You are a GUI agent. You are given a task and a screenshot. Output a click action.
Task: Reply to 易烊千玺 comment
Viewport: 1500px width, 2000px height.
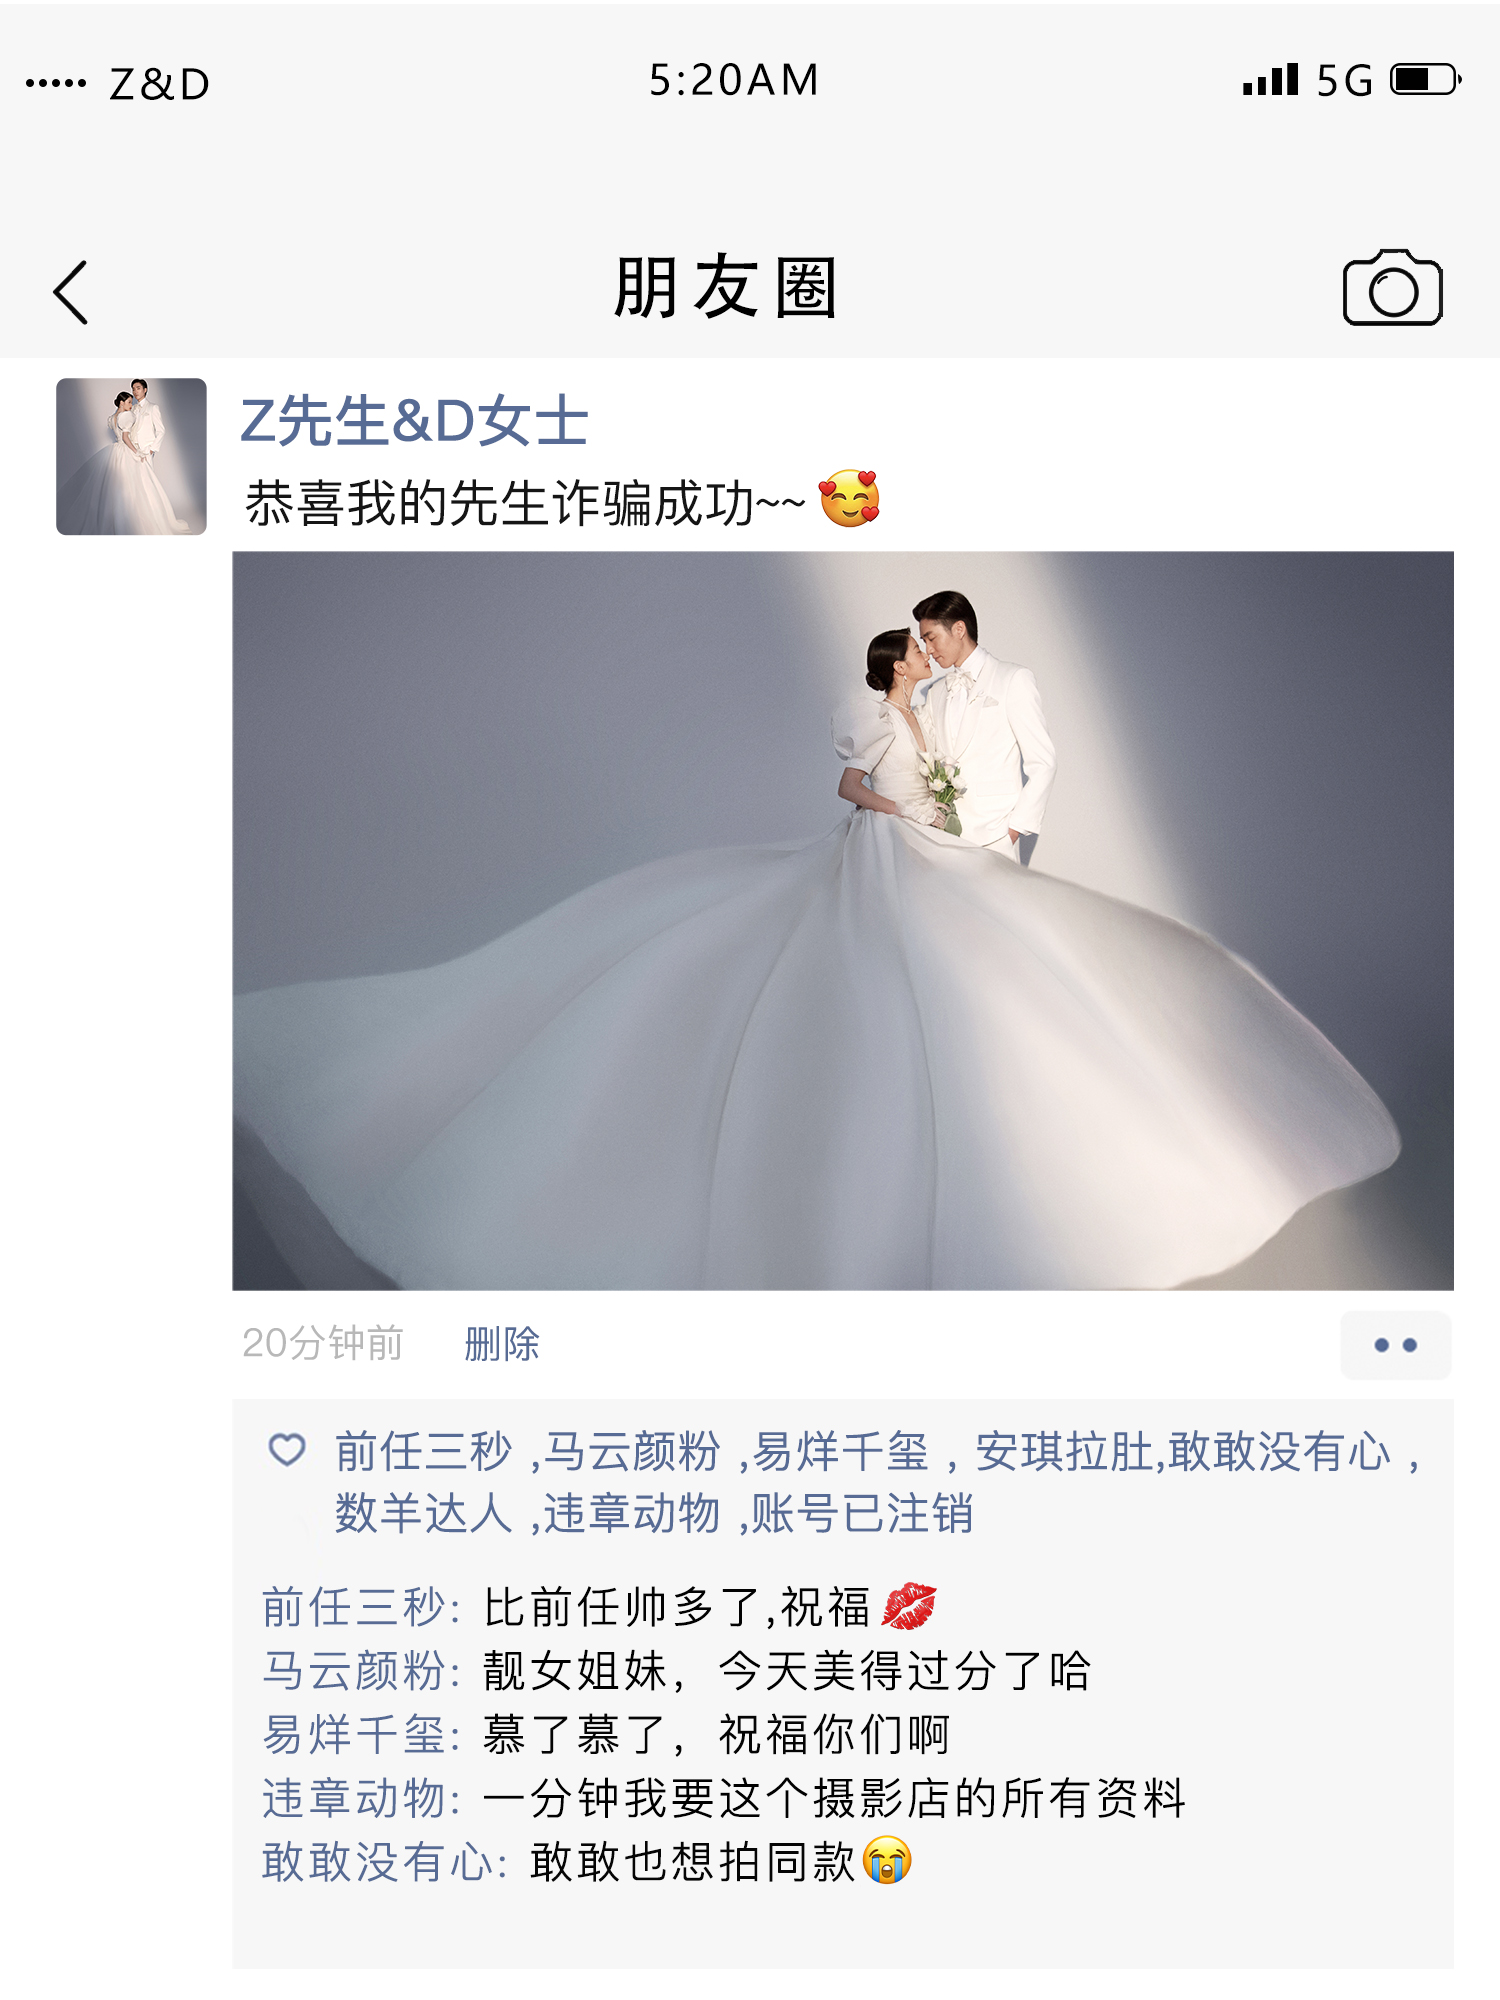tap(714, 1735)
